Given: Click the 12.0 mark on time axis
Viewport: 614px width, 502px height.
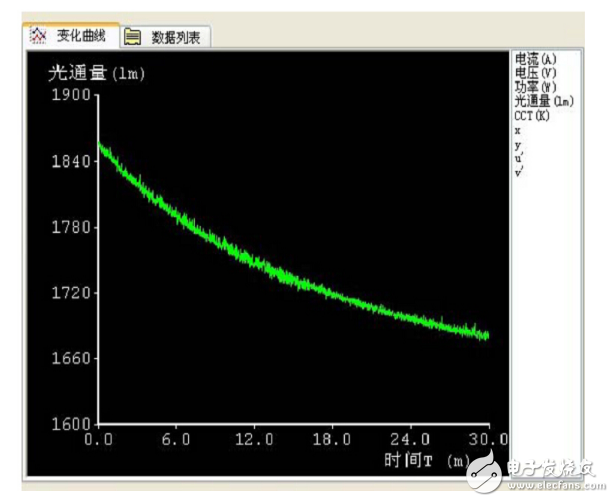Looking at the screenshot, I should 255,439.
